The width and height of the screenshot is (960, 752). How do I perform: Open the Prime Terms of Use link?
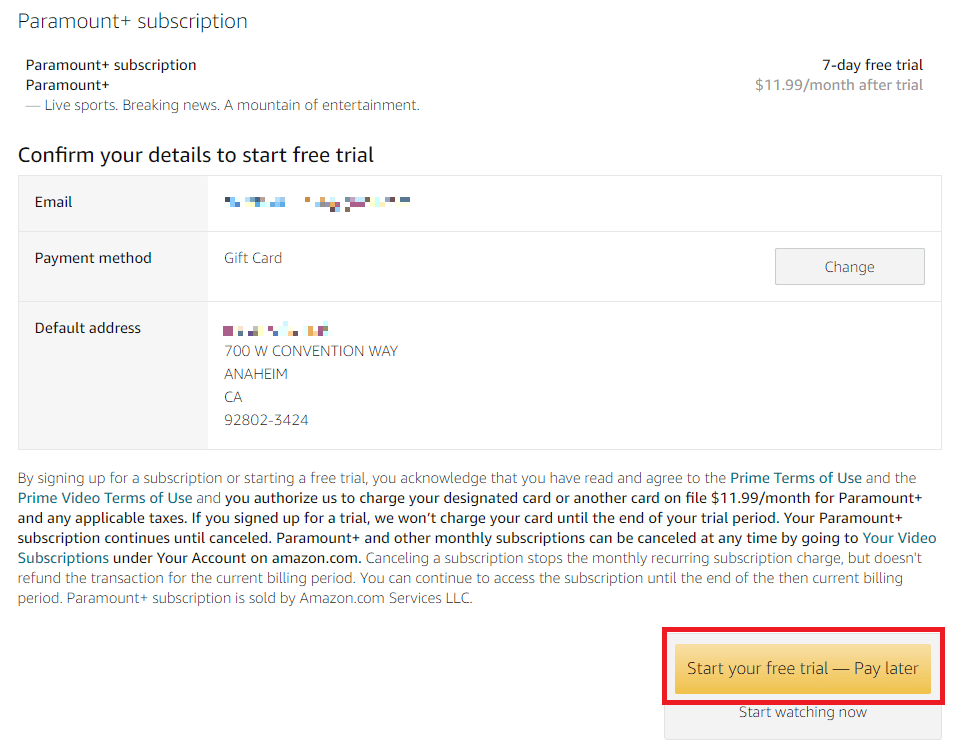[795, 478]
